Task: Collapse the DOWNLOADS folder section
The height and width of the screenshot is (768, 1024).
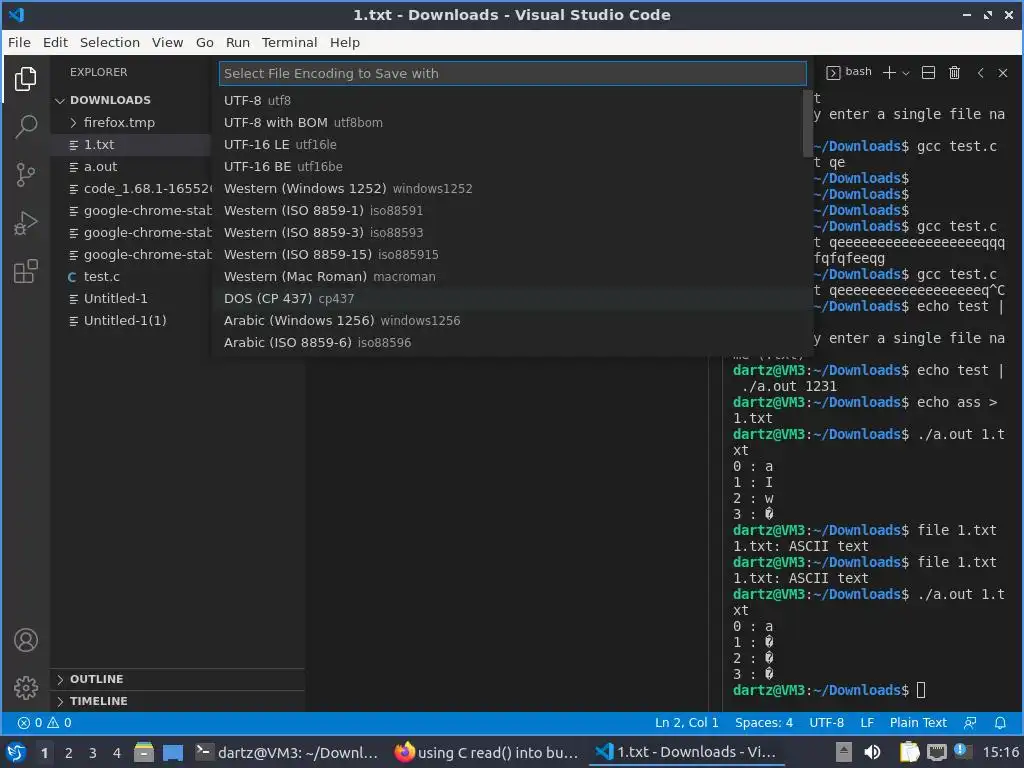Action: [x=110, y=100]
